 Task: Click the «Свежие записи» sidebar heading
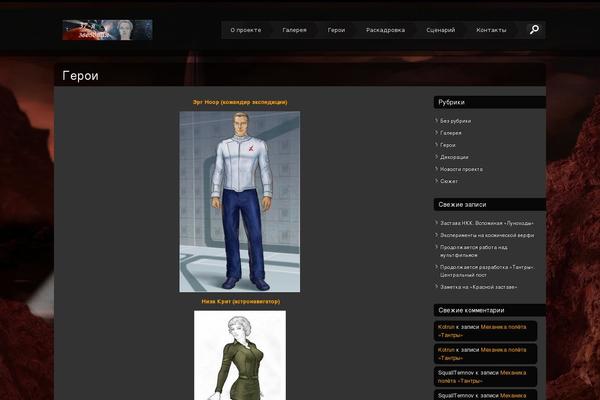[462, 204]
